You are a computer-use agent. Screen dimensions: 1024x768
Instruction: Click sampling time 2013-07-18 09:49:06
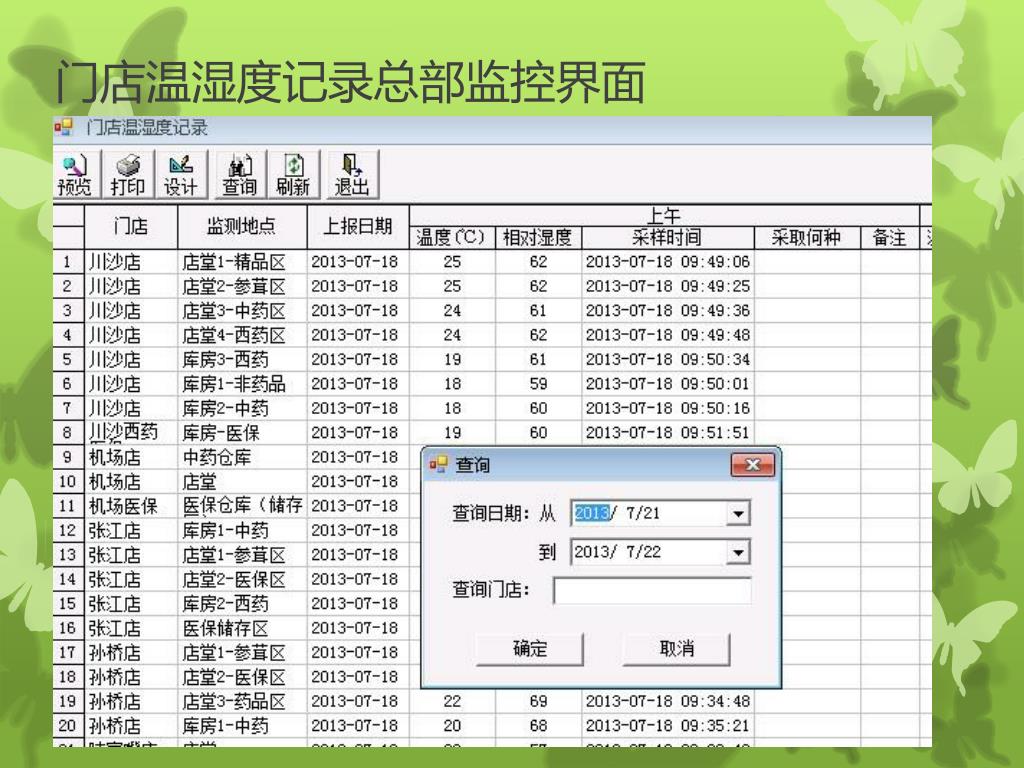click(x=667, y=262)
